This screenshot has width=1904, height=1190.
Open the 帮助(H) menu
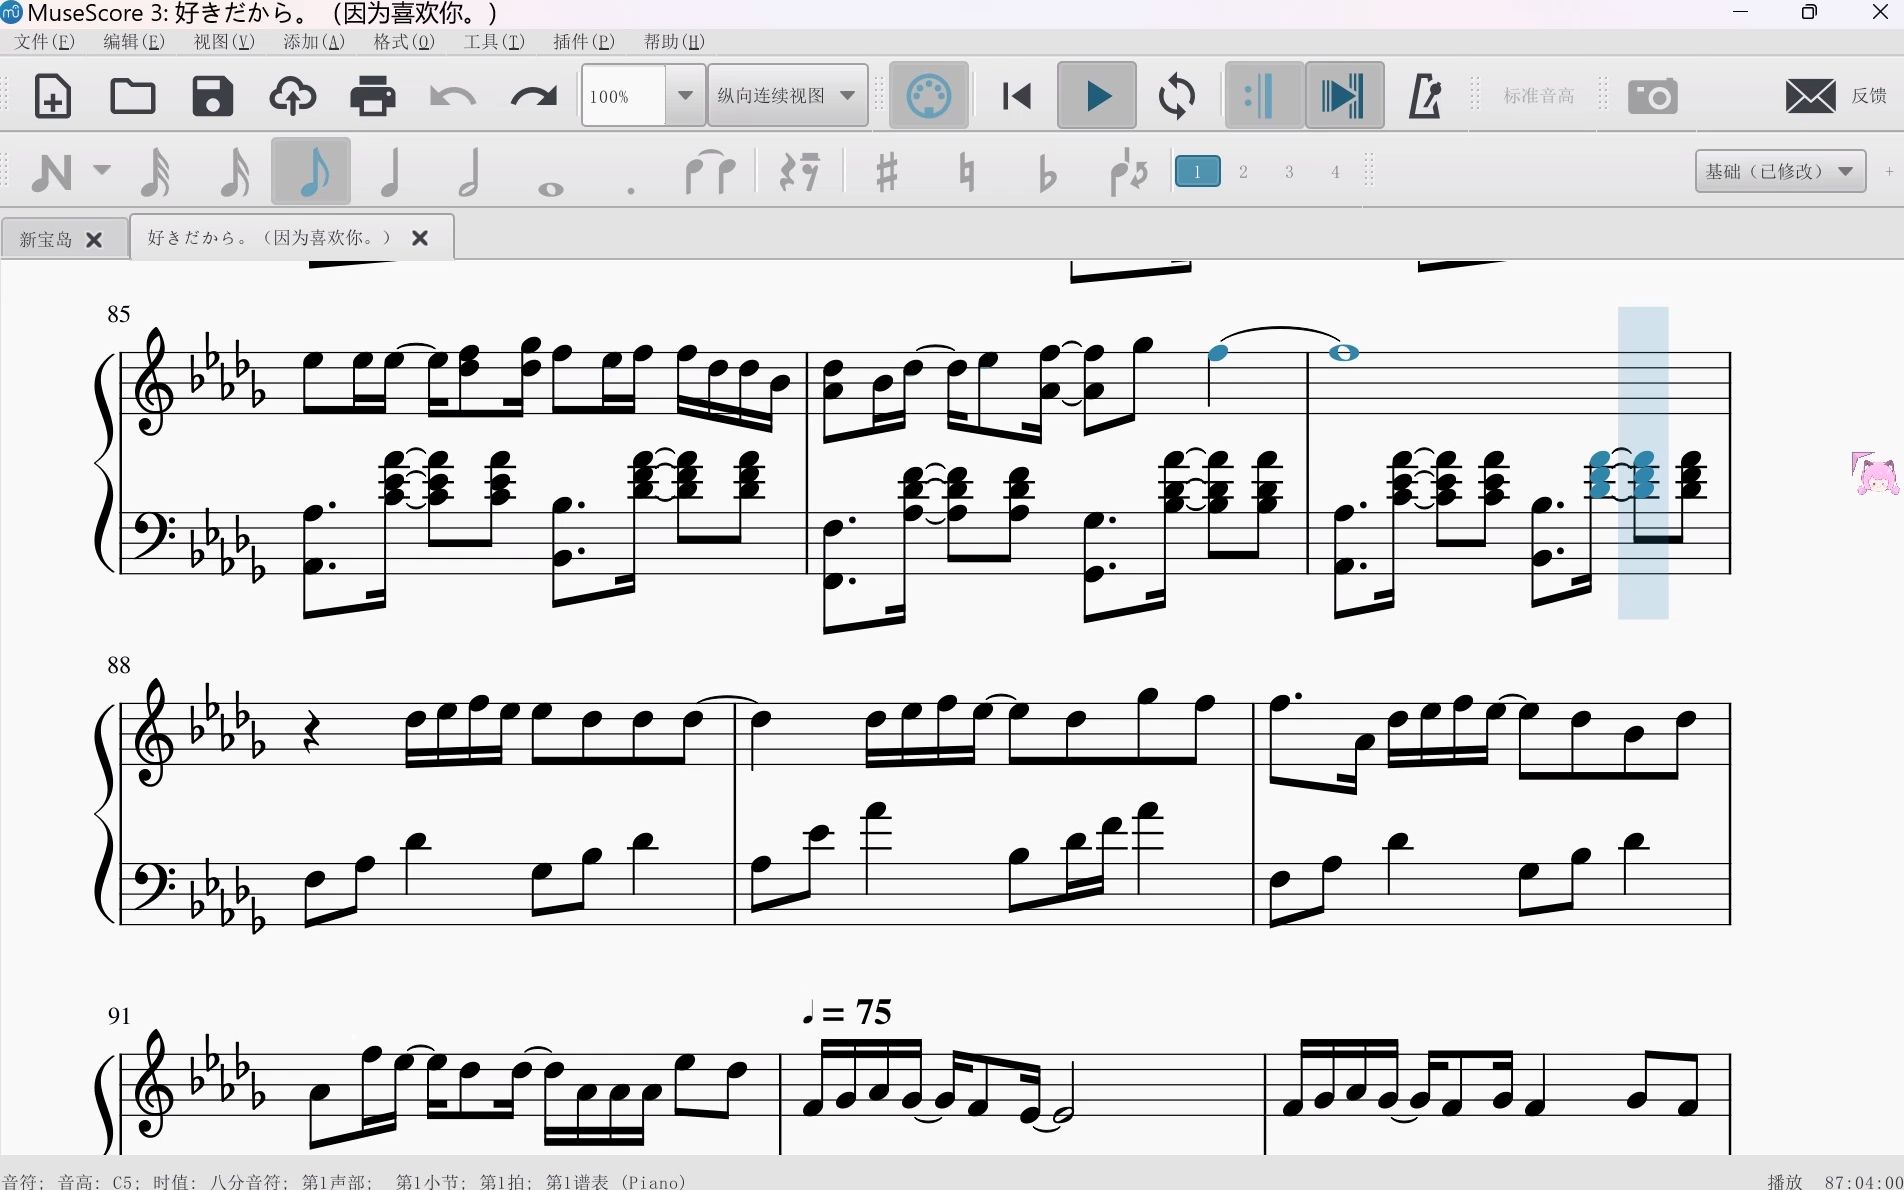[x=674, y=41]
